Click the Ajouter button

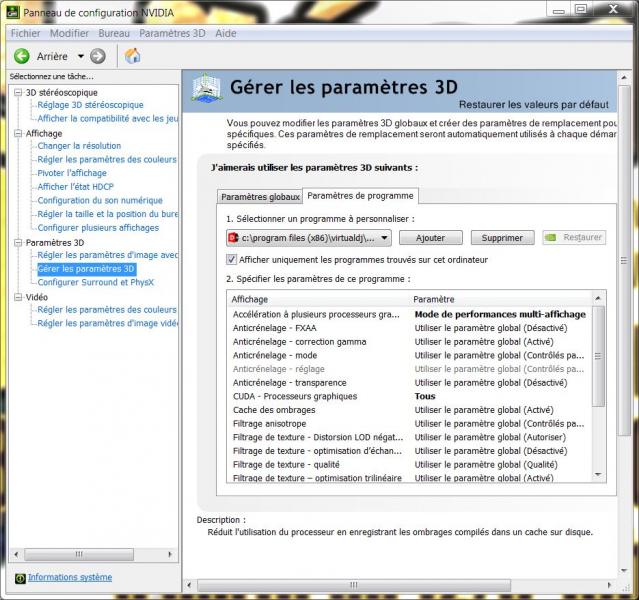(430, 238)
